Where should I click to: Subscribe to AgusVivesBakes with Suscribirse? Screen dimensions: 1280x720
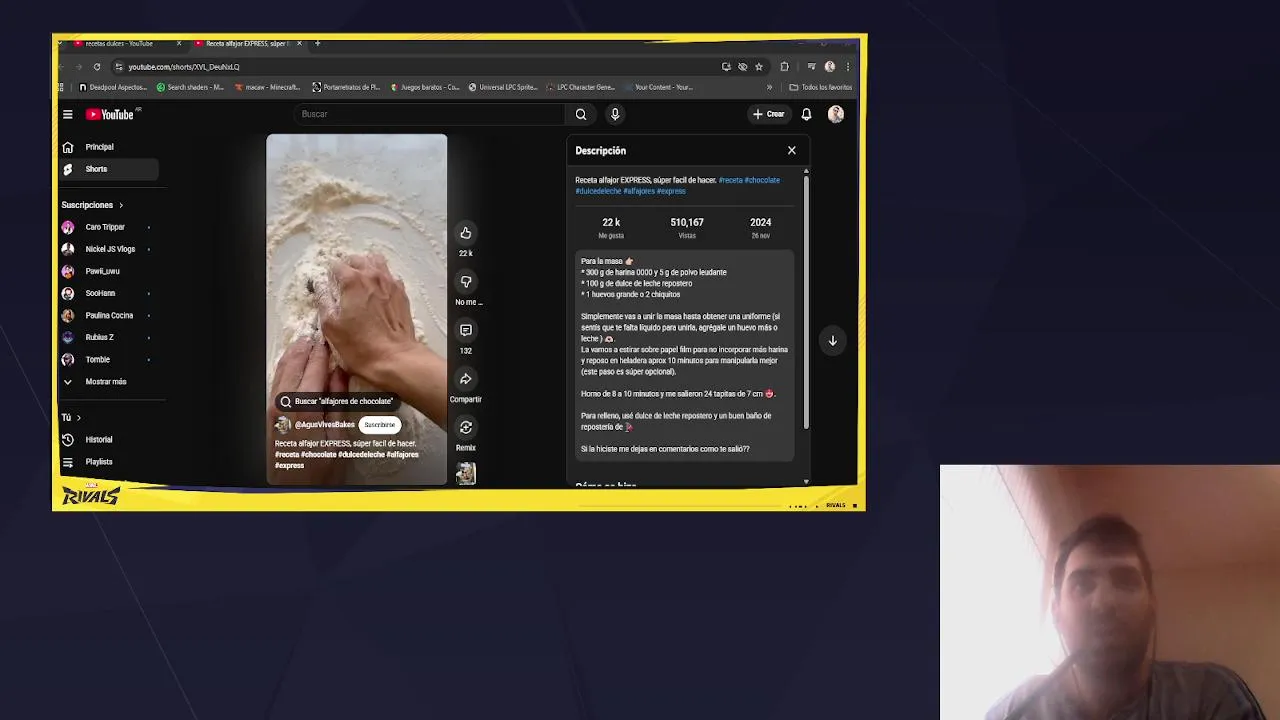(x=380, y=425)
